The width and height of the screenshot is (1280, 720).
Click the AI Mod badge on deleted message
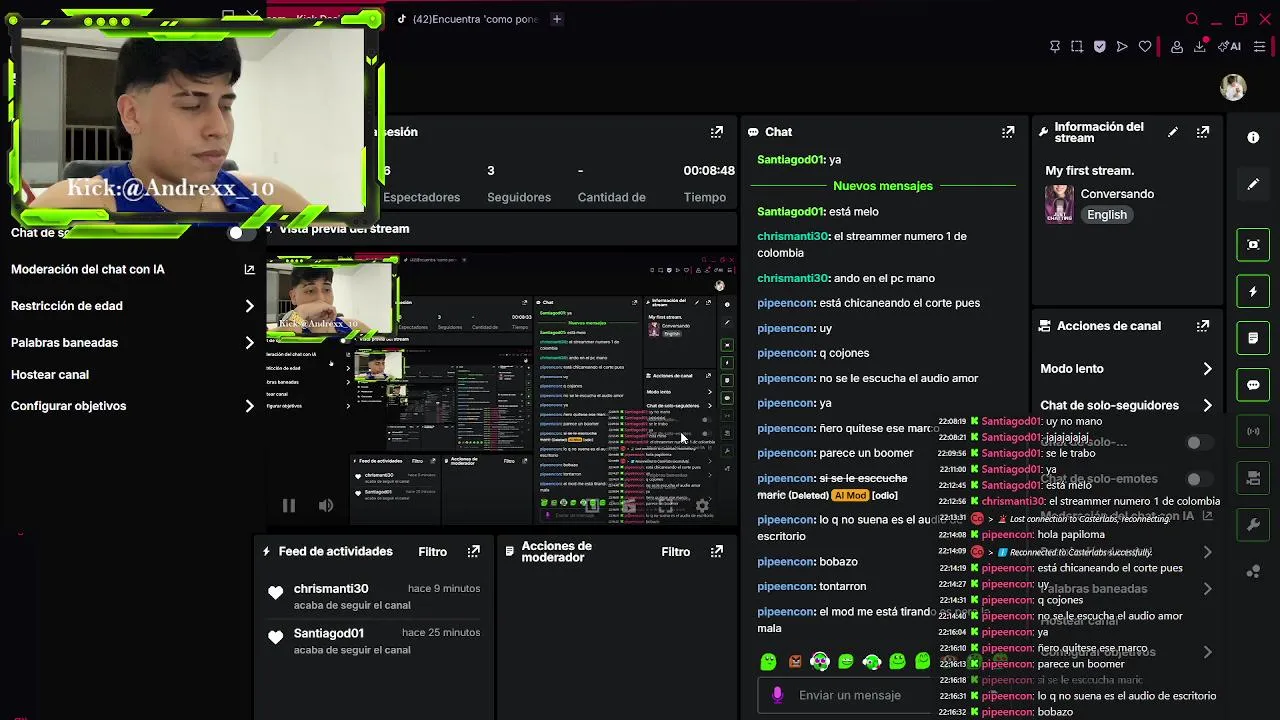coord(850,496)
